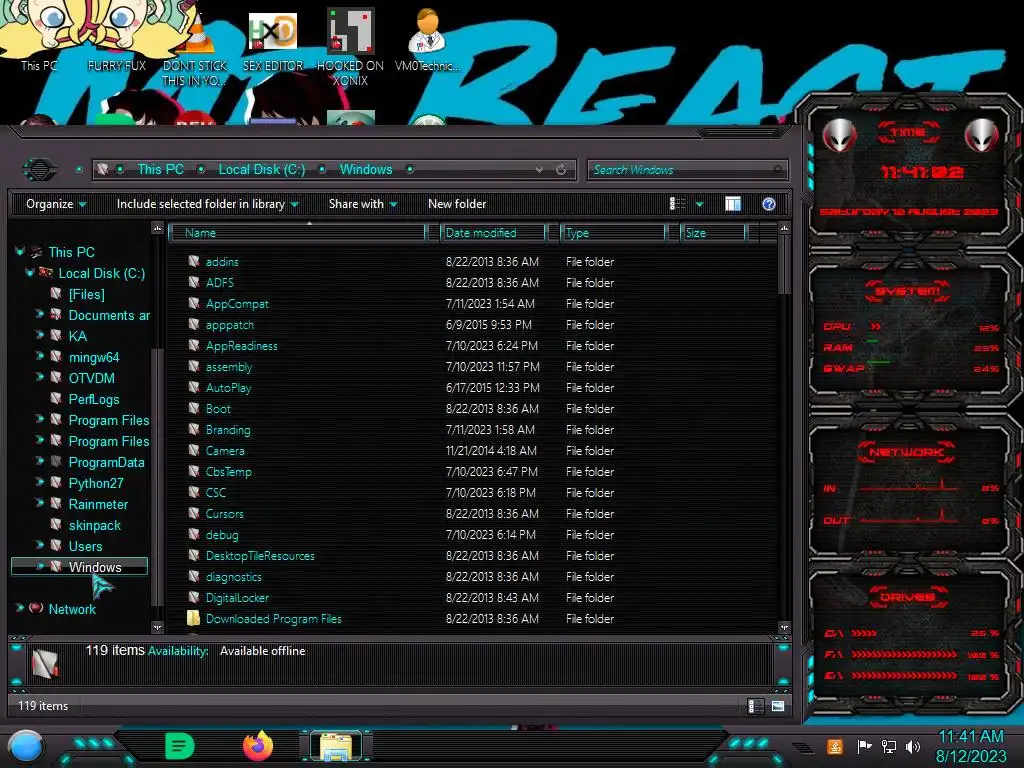Select Rainmeter in the navigation tree

(x=98, y=504)
